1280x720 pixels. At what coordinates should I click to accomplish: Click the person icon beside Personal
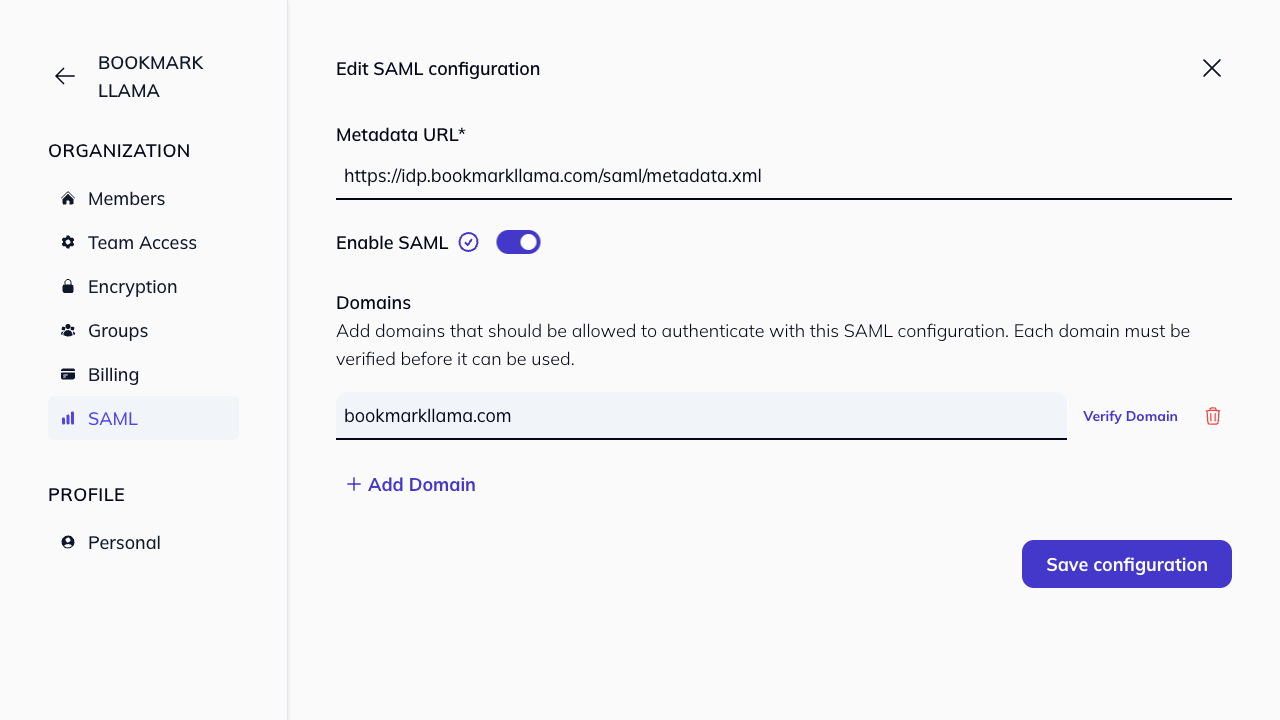[67, 542]
